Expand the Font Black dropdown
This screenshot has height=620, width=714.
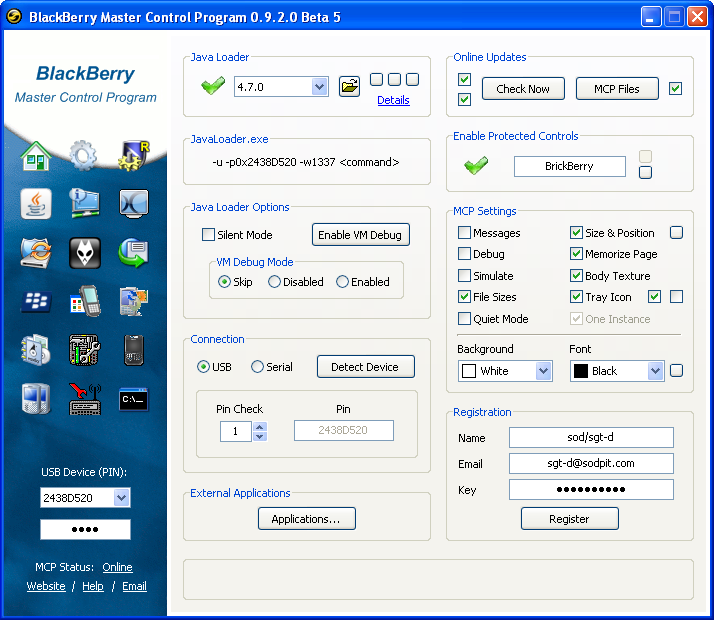pyautogui.click(x=655, y=371)
